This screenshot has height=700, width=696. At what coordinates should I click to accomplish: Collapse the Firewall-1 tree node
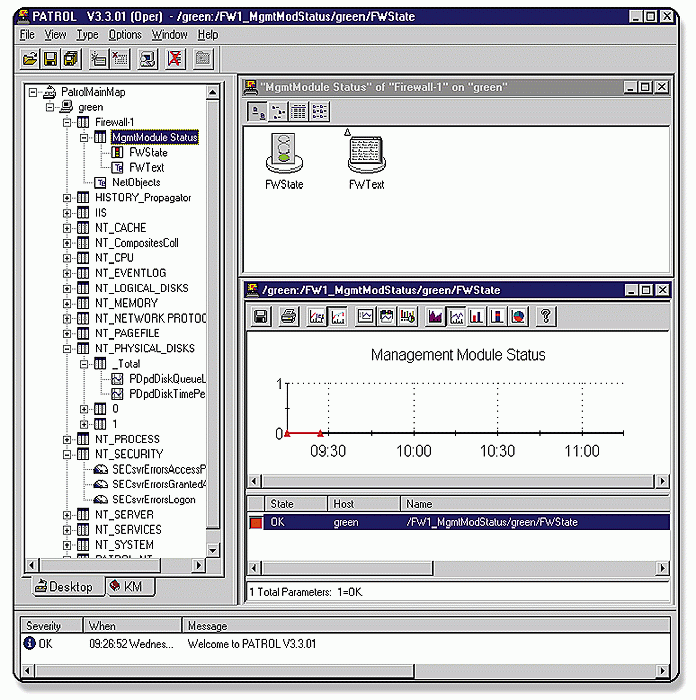click(67, 122)
